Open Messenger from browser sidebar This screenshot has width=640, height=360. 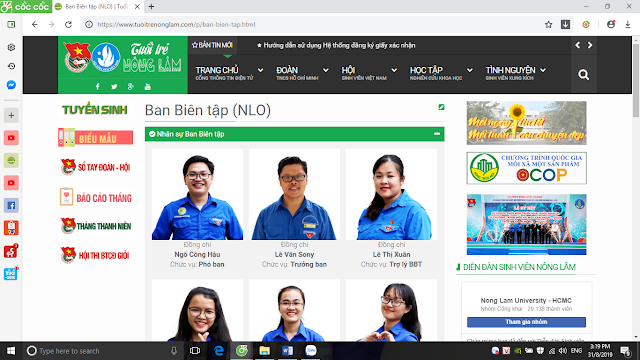(11, 85)
